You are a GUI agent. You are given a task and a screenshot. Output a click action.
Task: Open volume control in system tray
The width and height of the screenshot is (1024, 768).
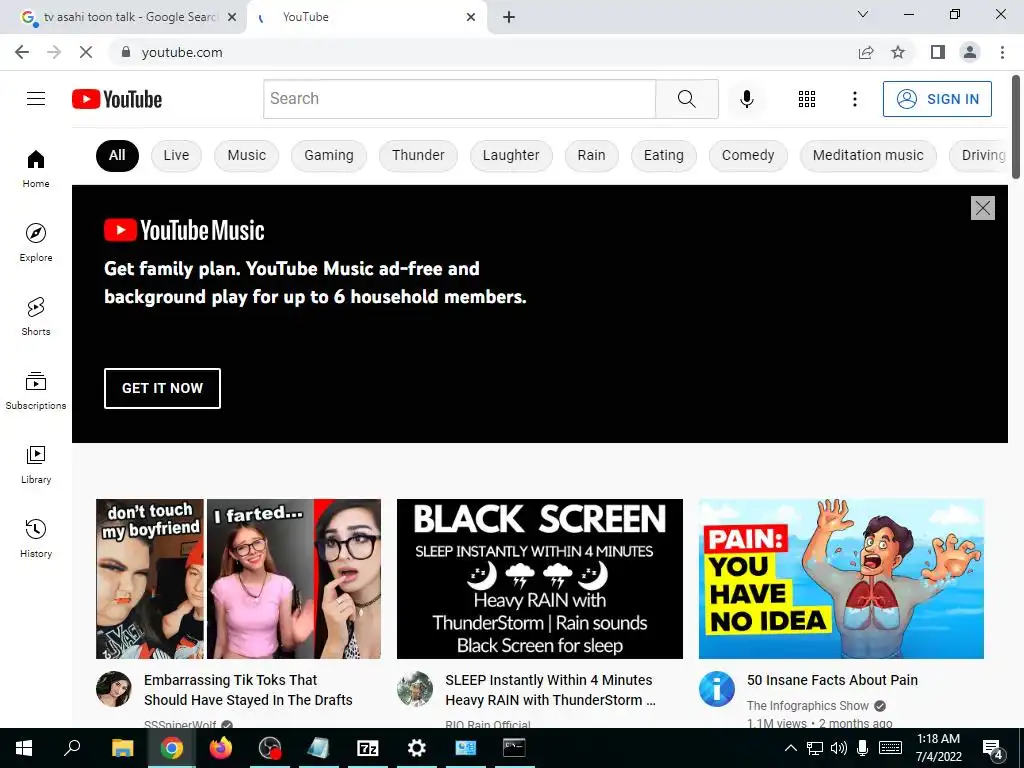839,748
